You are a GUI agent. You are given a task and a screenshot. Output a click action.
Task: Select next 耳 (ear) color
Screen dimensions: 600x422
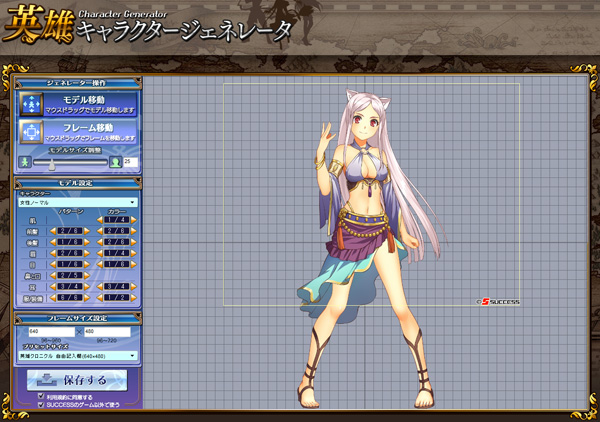tap(134, 287)
